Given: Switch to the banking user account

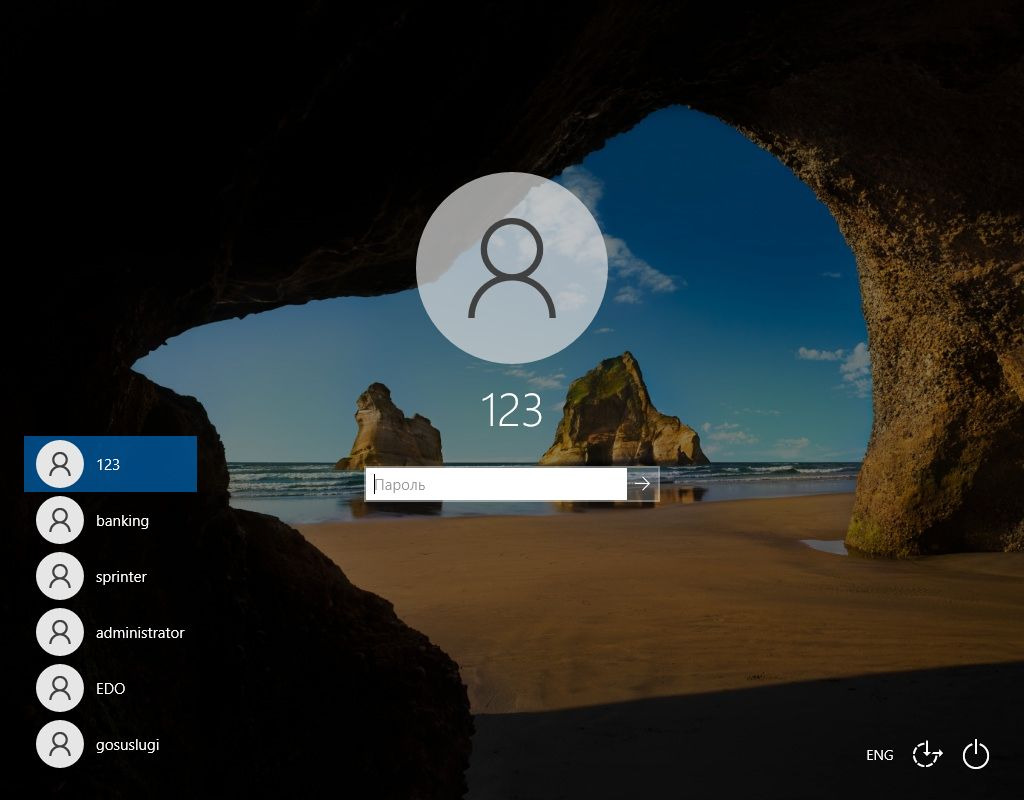Looking at the screenshot, I should tap(122, 521).
